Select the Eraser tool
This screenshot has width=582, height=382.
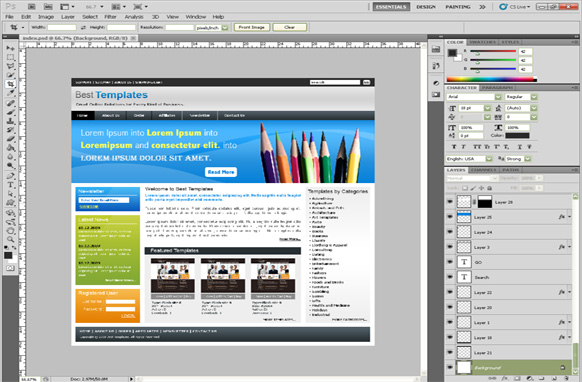coord(10,138)
